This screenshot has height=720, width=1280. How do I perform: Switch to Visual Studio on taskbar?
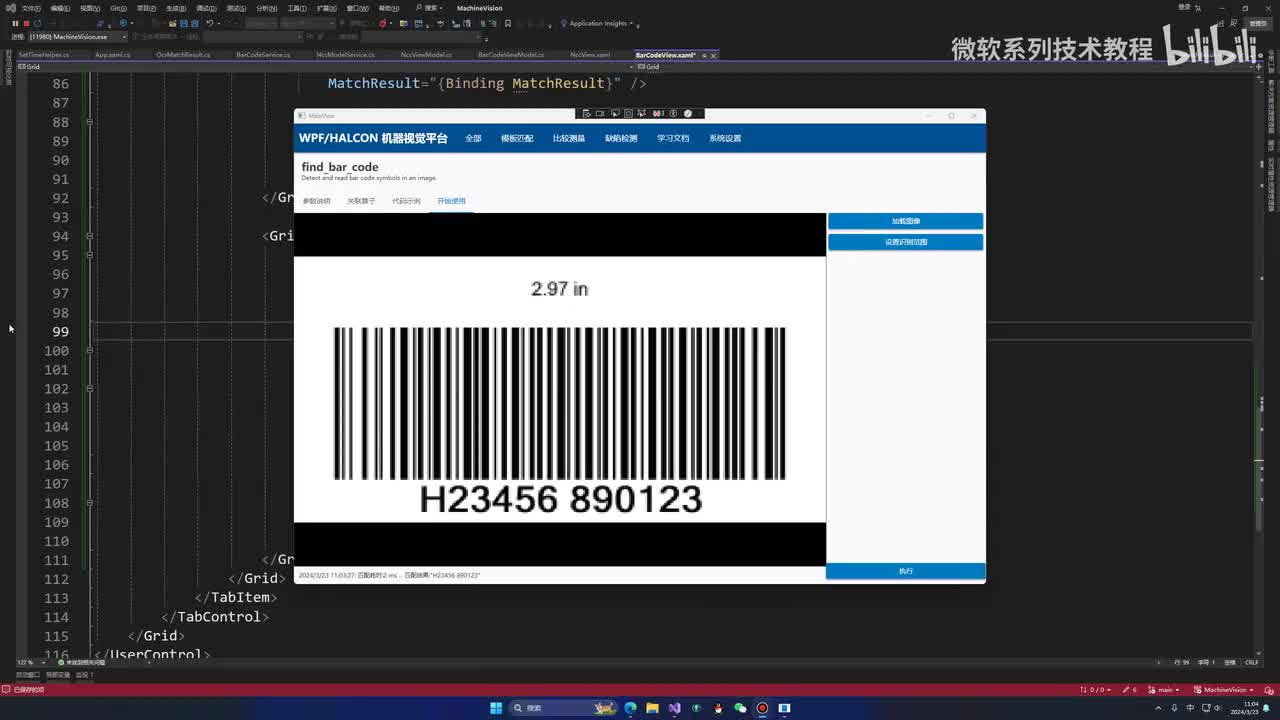[x=674, y=708]
